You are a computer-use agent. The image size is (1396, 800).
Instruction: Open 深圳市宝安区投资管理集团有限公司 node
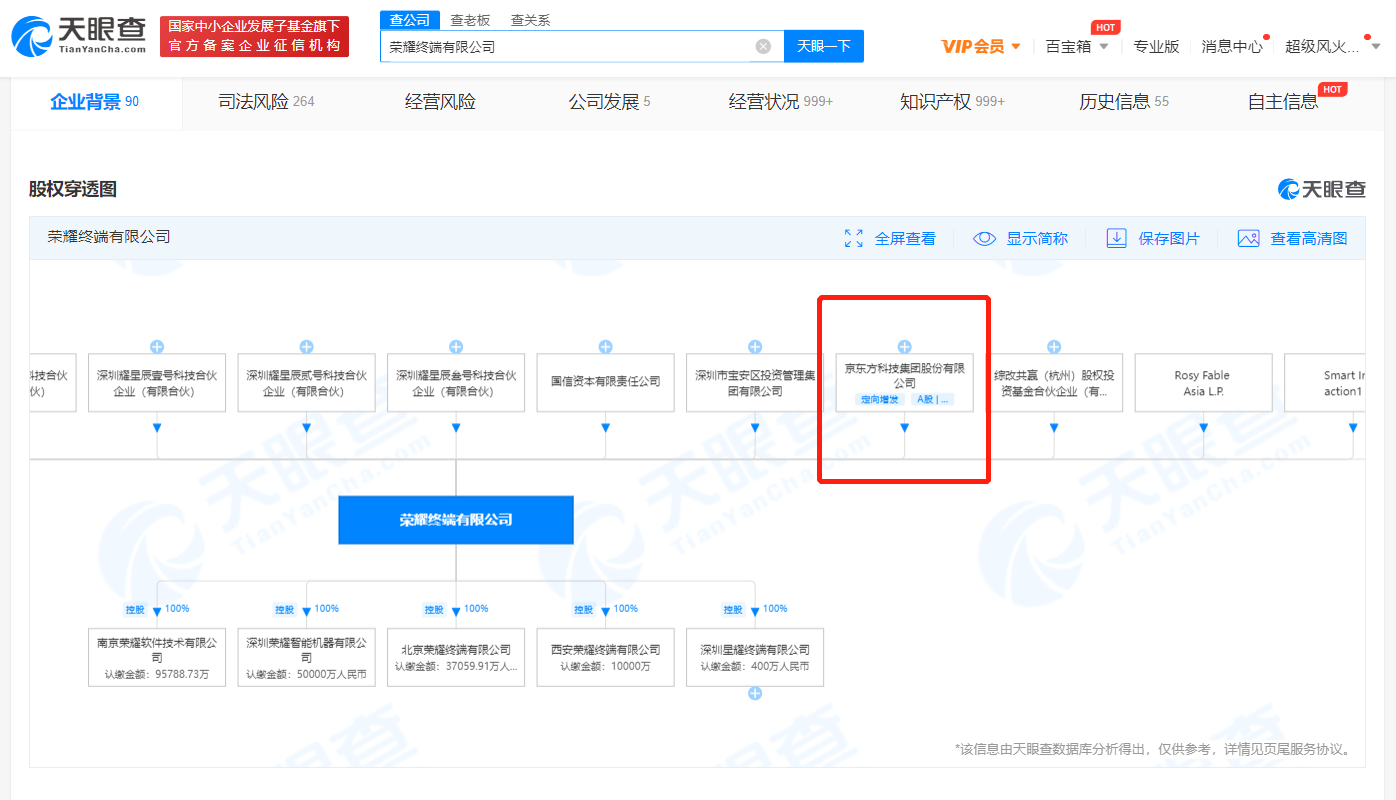tap(755, 382)
